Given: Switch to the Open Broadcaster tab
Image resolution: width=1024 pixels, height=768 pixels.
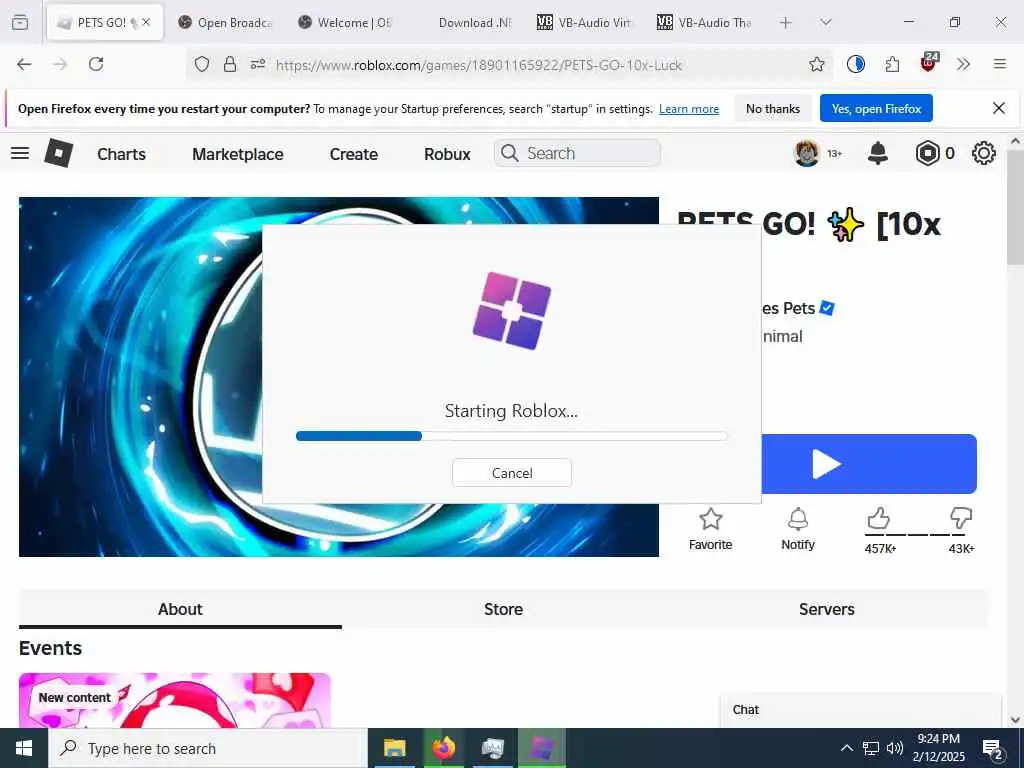Looking at the screenshot, I should [226, 22].
